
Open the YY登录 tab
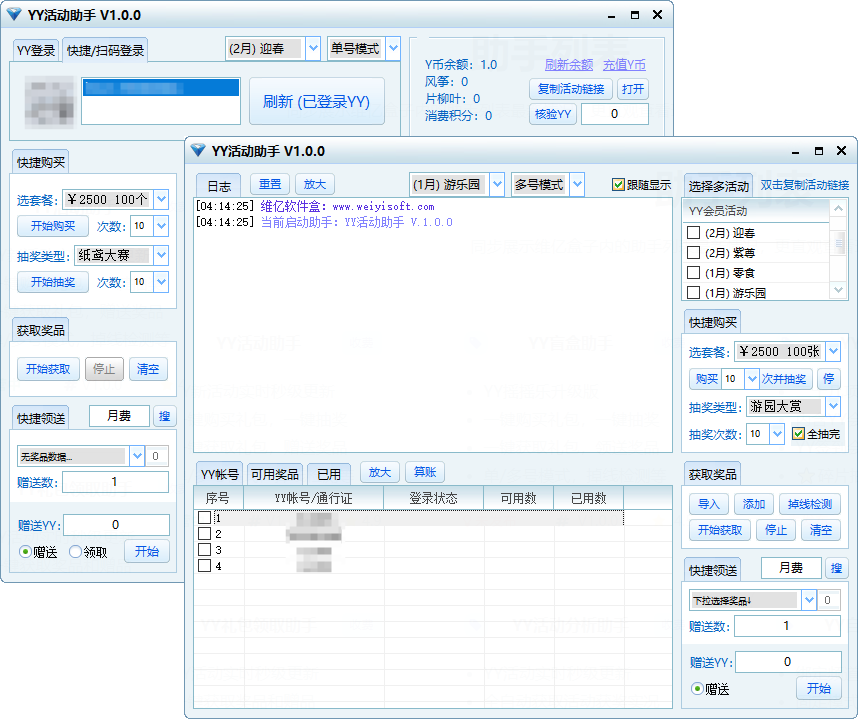pos(36,50)
